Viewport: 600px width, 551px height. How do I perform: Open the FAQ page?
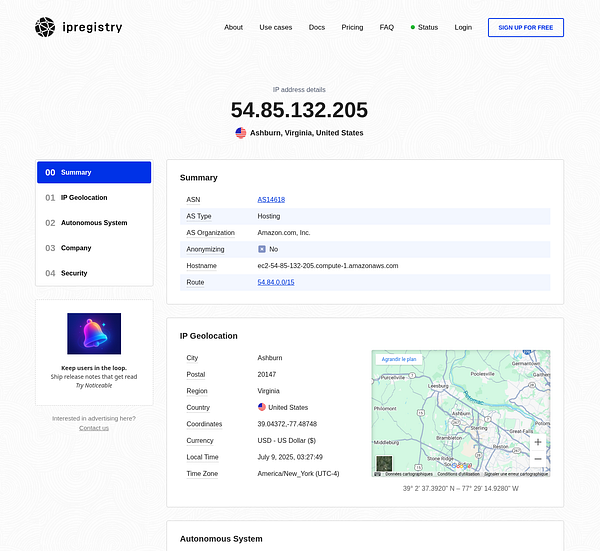pyautogui.click(x=386, y=27)
